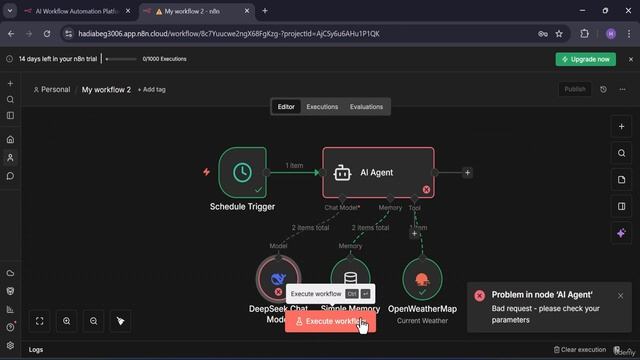Image resolution: width=640 pixels, height=360 pixels.
Task: Toggle the sidebar panel icon on left
Action: click(x=10, y=116)
